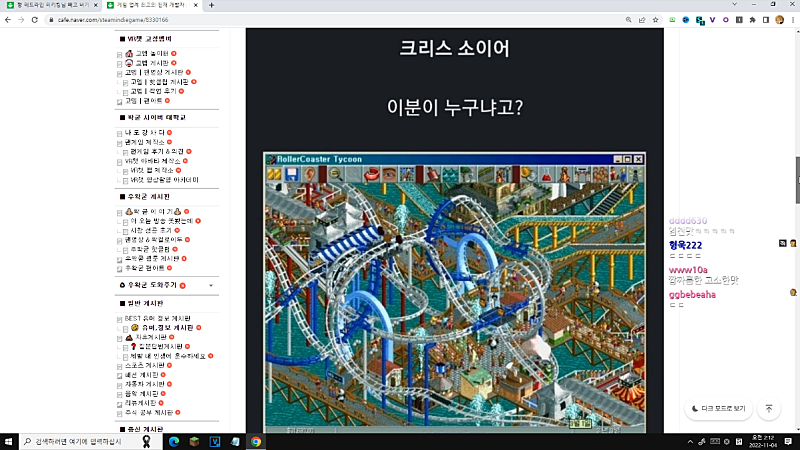The height and width of the screenshot is (450, 800).
Task: Open the 고멤 놀이터 board link
Action: pos(152,54)
